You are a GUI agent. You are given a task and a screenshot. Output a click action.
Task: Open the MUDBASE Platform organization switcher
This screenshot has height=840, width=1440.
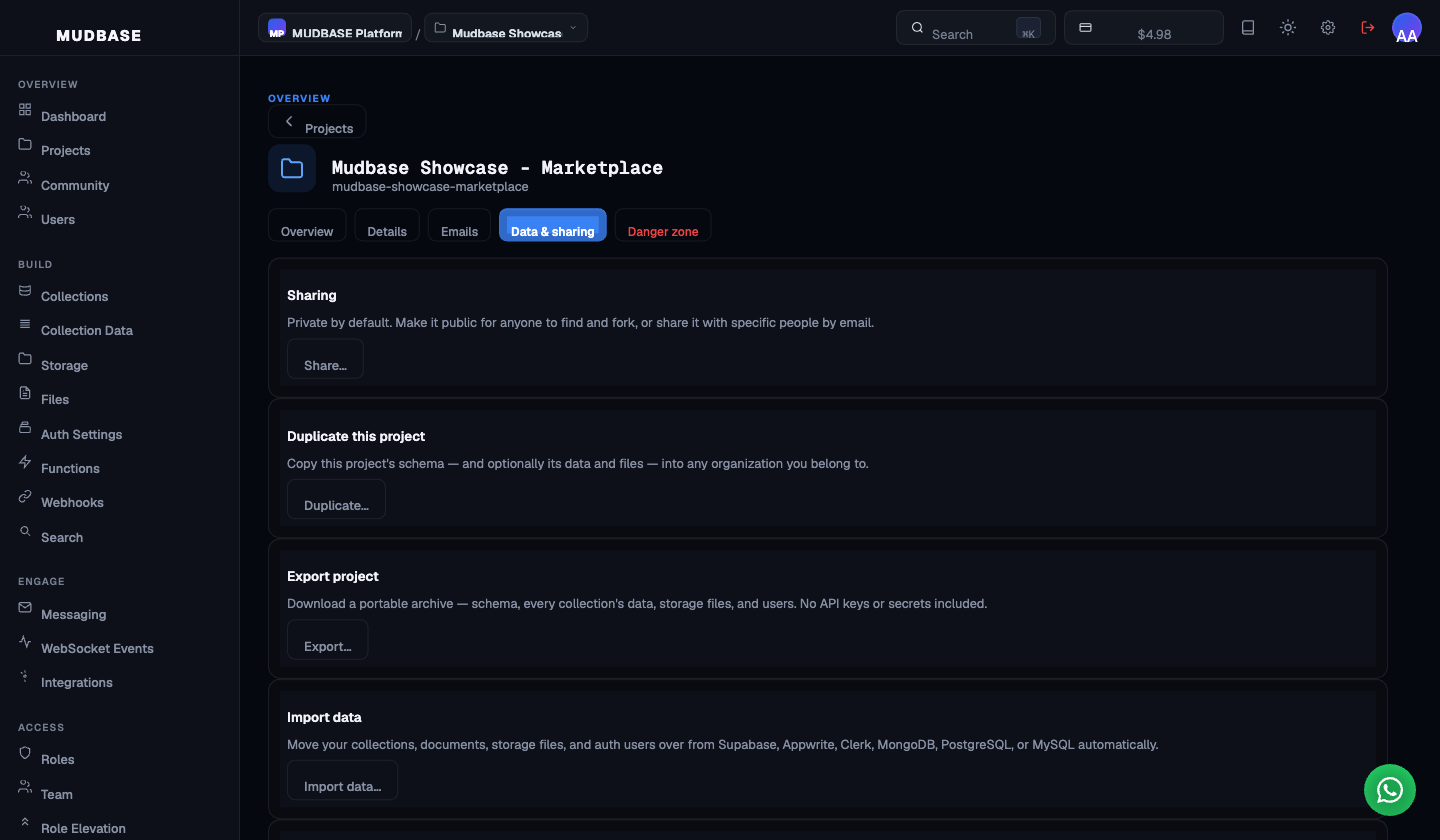[x=335, y=28]
